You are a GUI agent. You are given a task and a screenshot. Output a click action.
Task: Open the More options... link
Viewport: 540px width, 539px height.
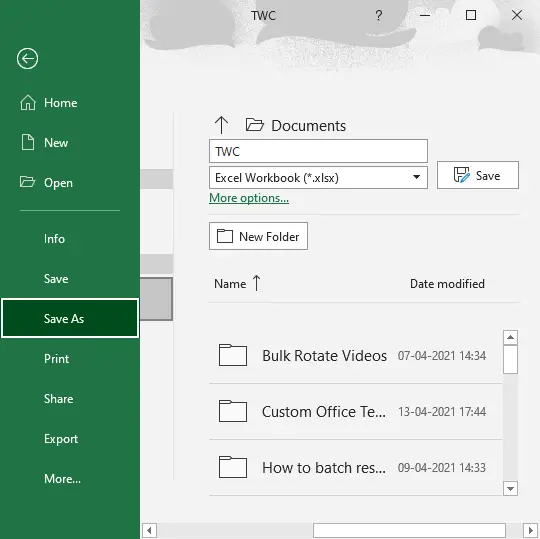249,198
